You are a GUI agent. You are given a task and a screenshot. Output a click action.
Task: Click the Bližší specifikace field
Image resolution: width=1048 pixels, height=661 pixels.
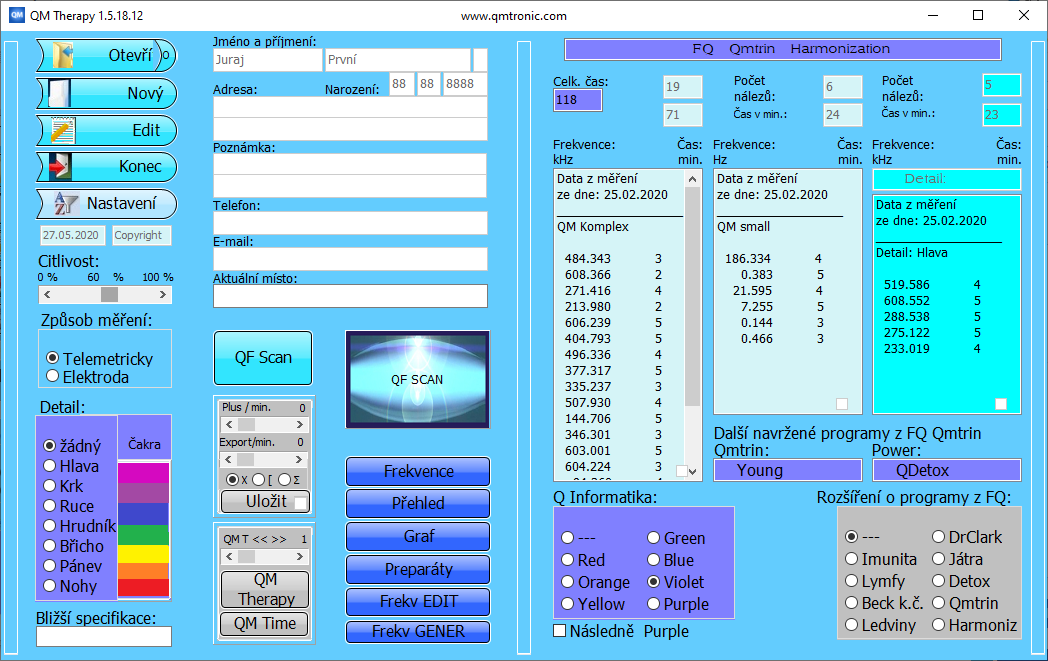(x=104, y=636)
